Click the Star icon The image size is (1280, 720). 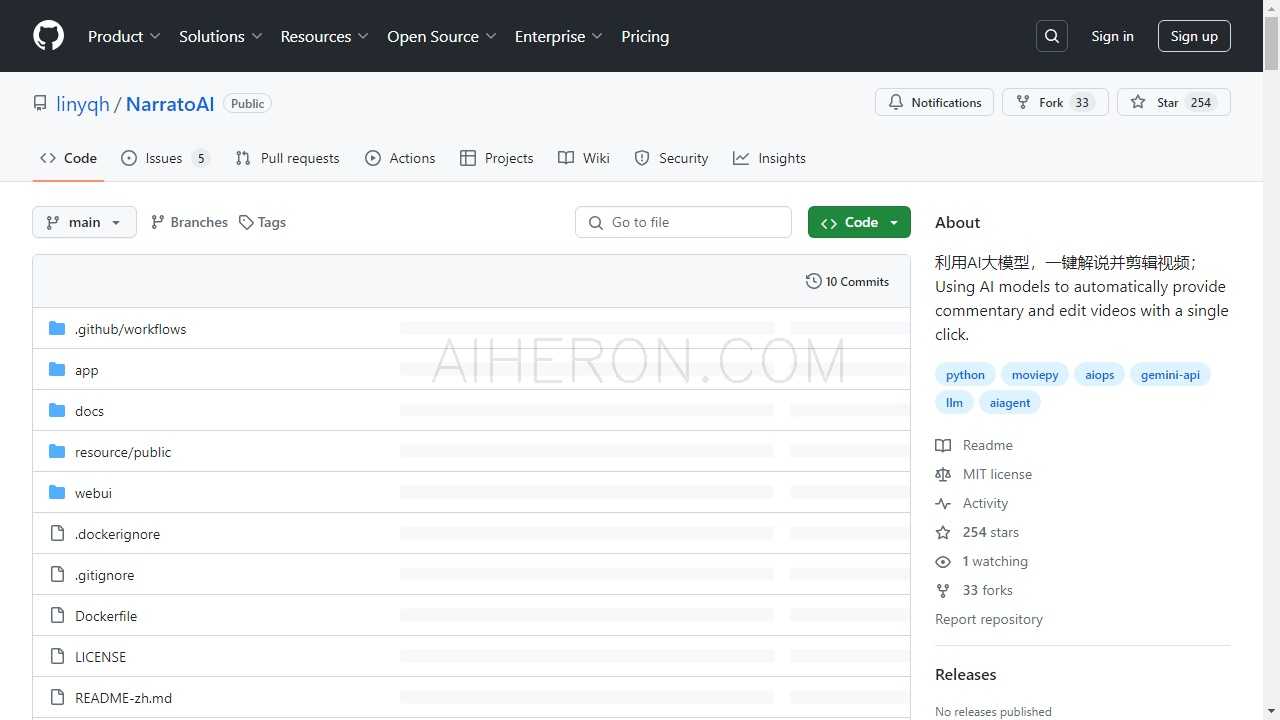(x=1138, y=102)
